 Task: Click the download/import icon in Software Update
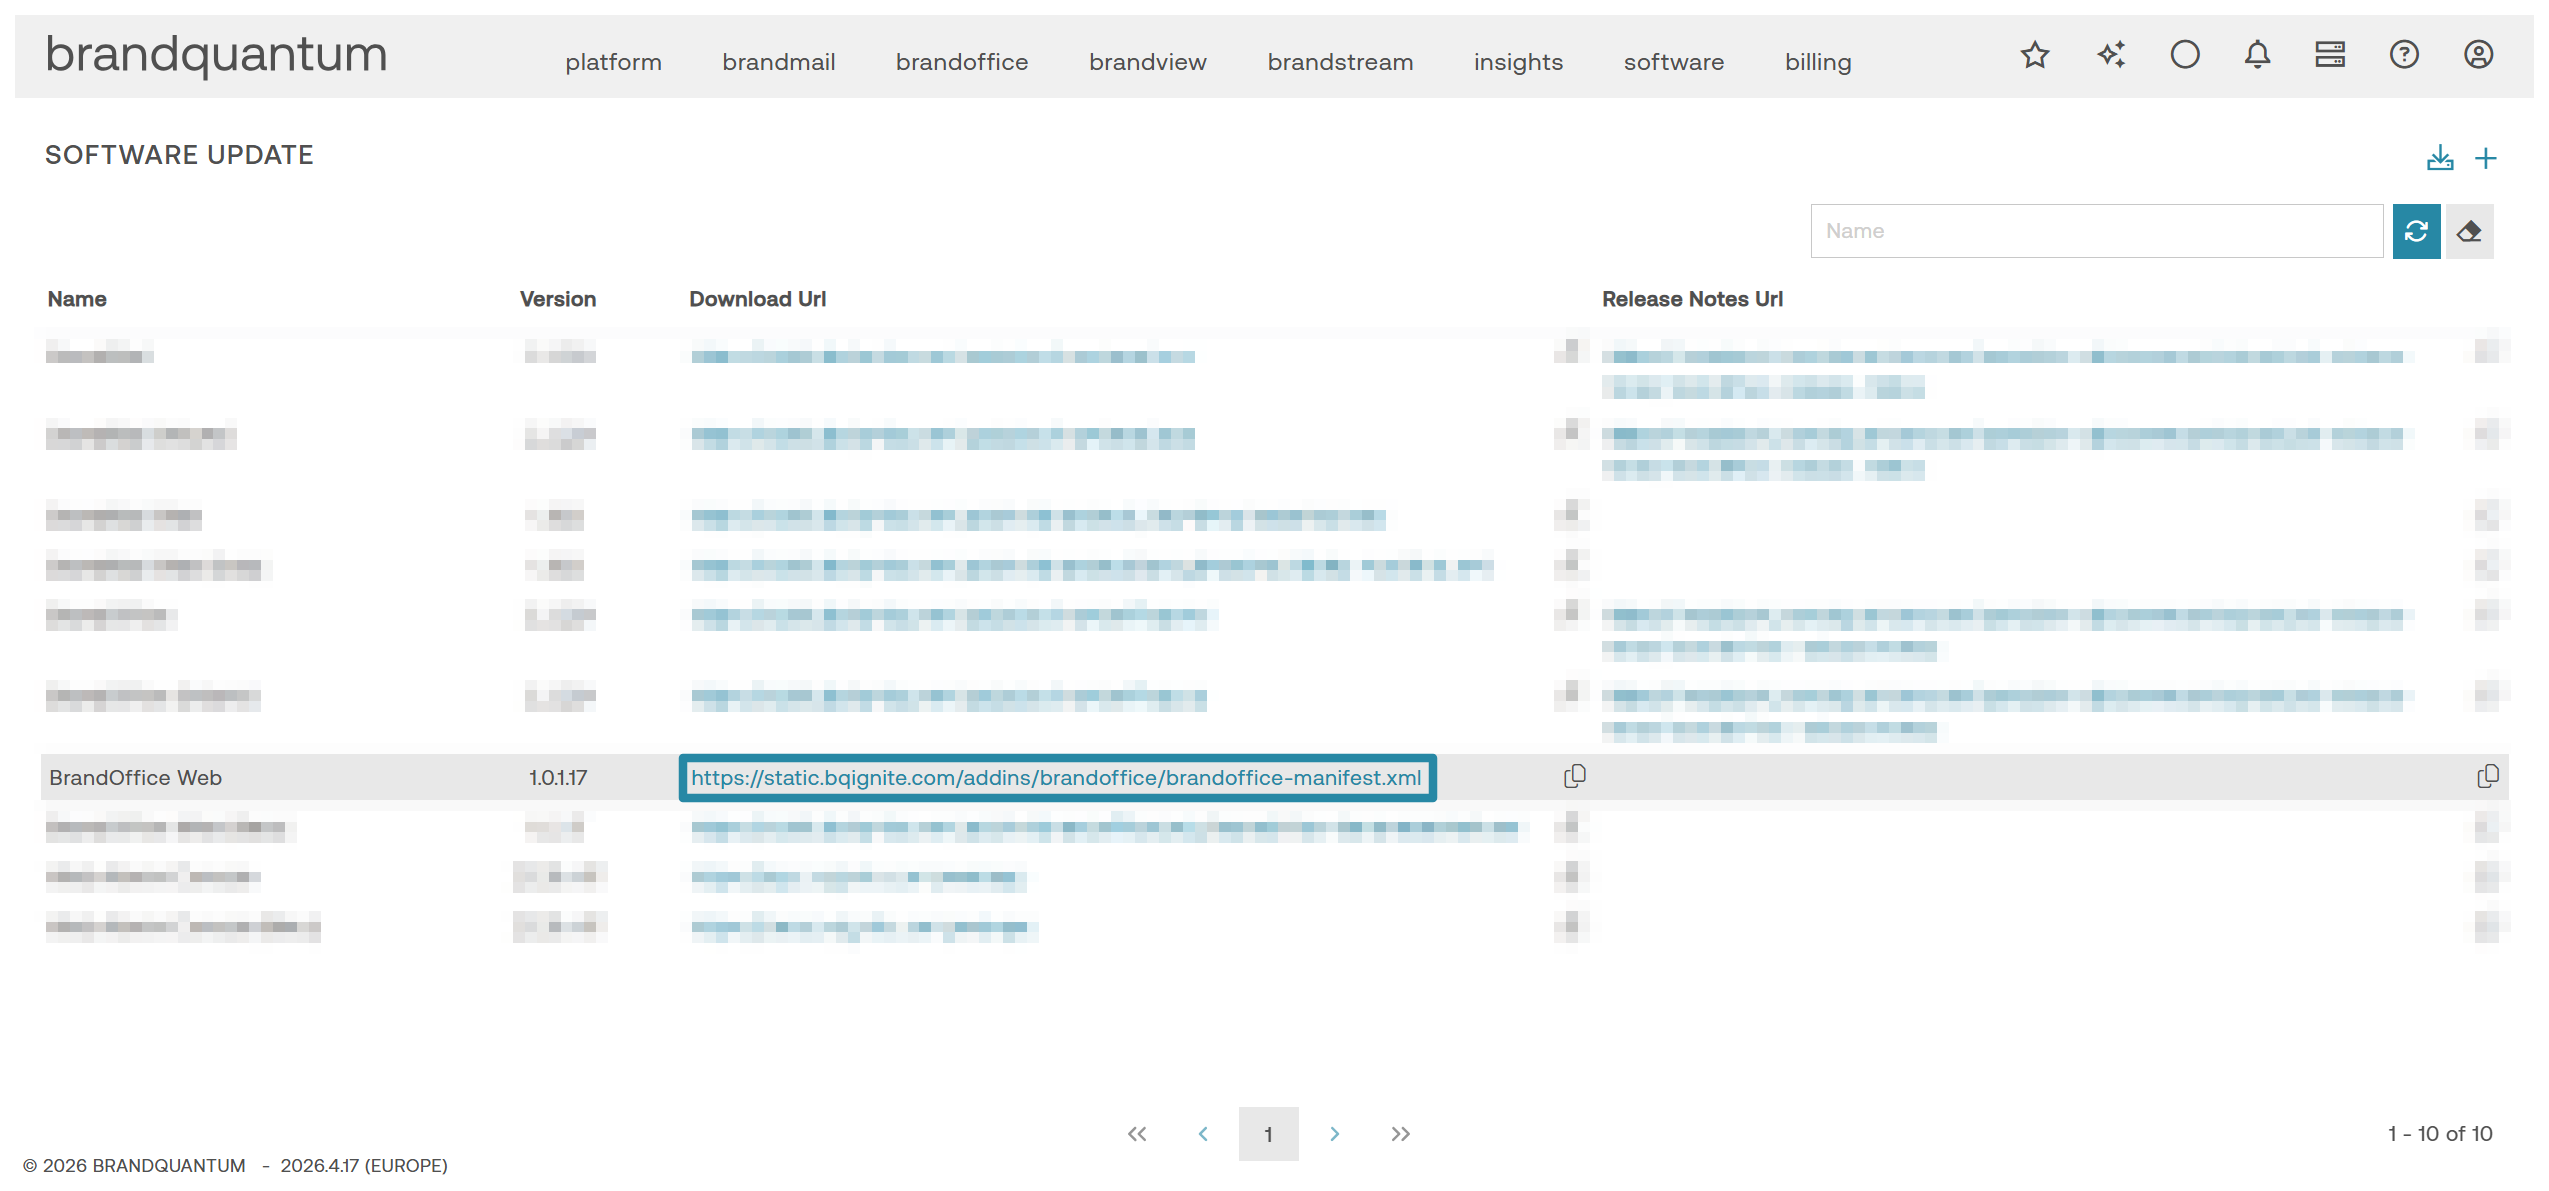tap(2440, 158)
